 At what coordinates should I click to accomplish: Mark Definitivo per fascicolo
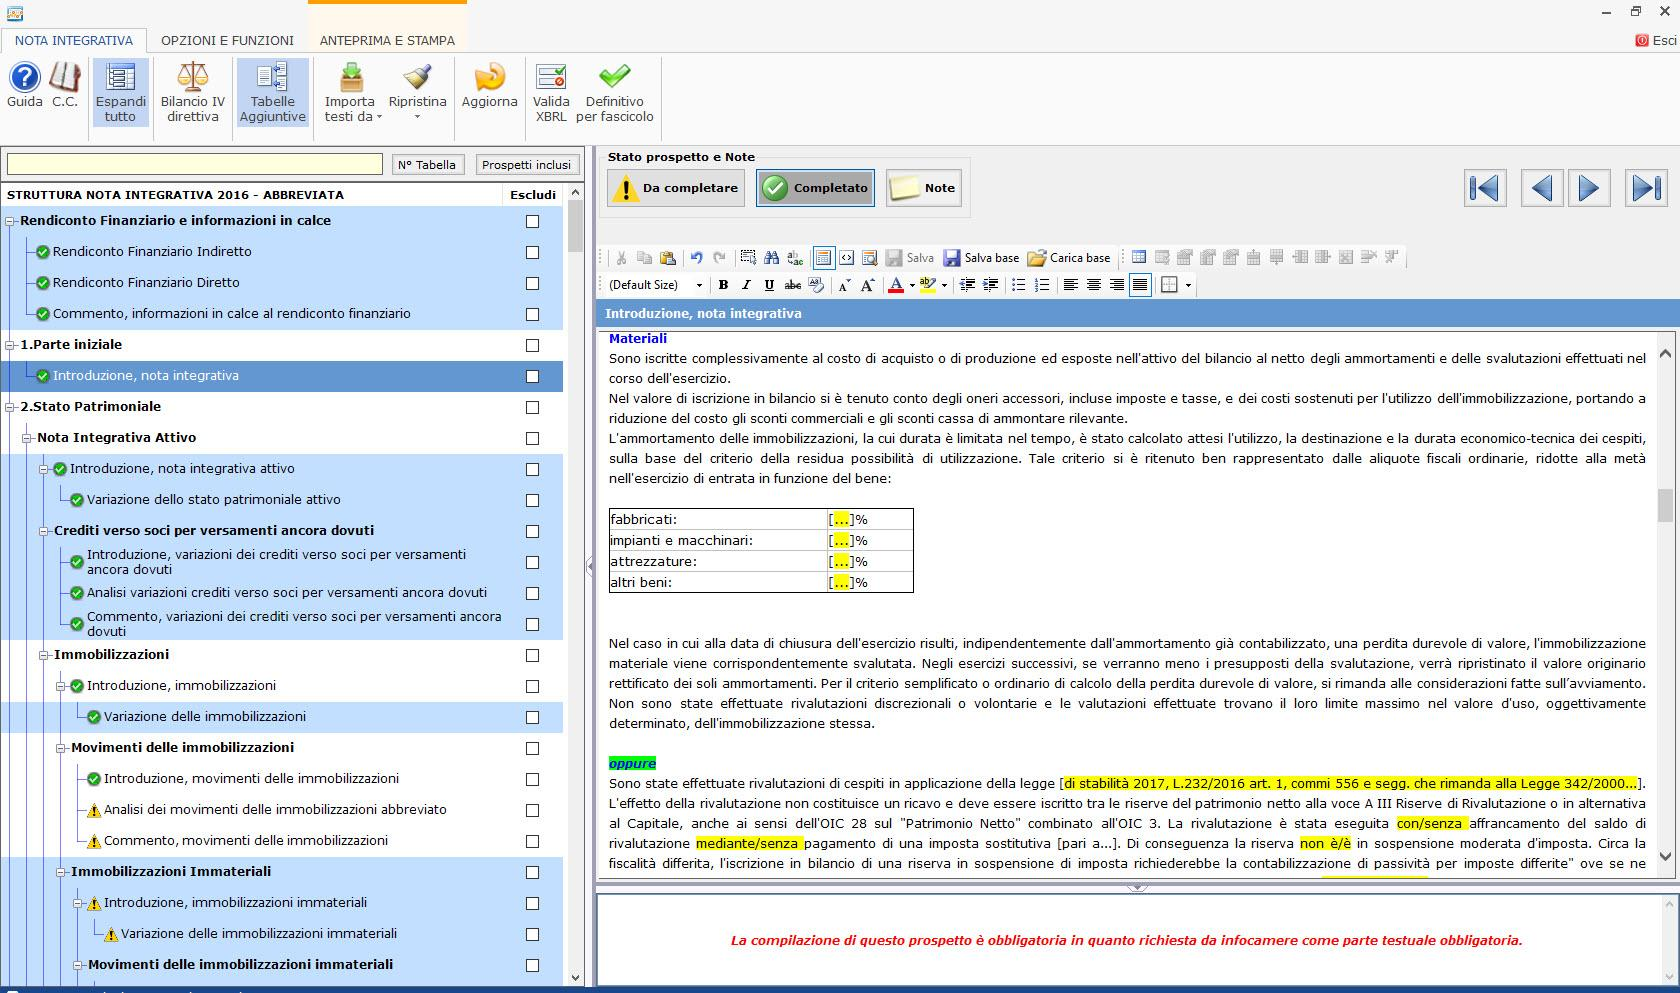[615, 91]
